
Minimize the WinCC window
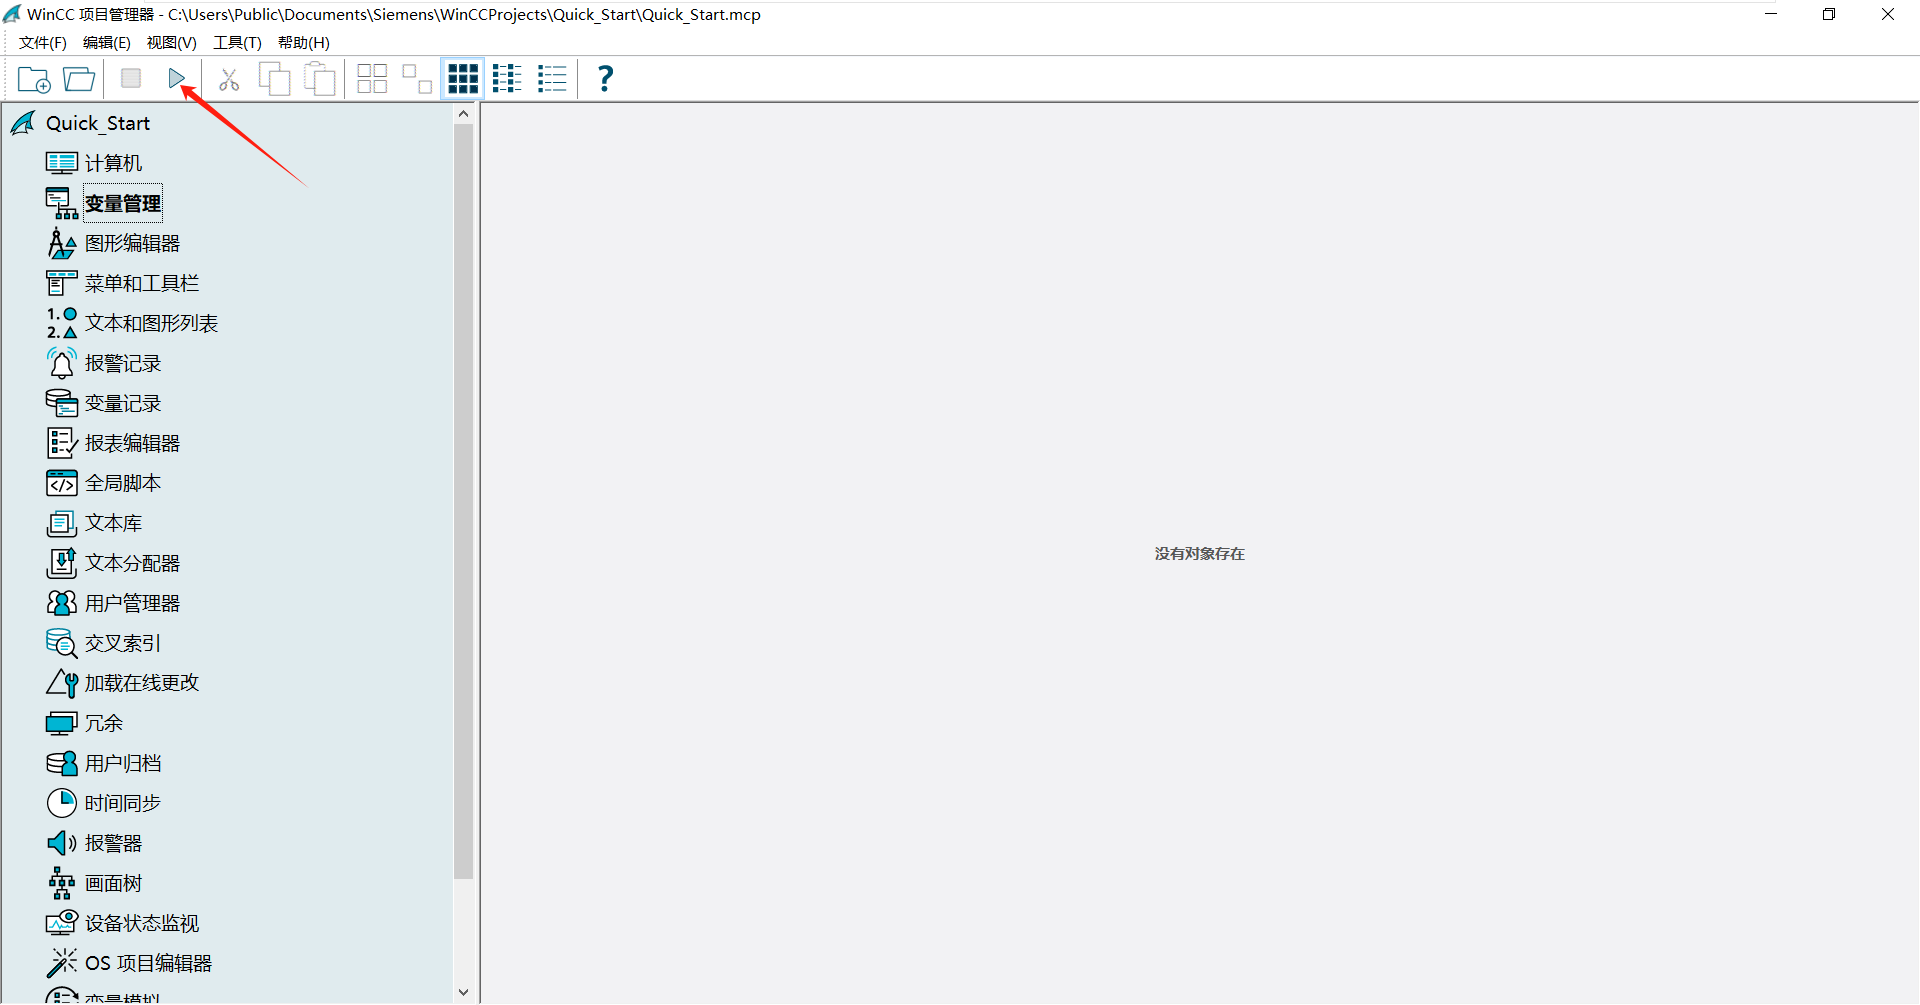[x=1771, y=14]
